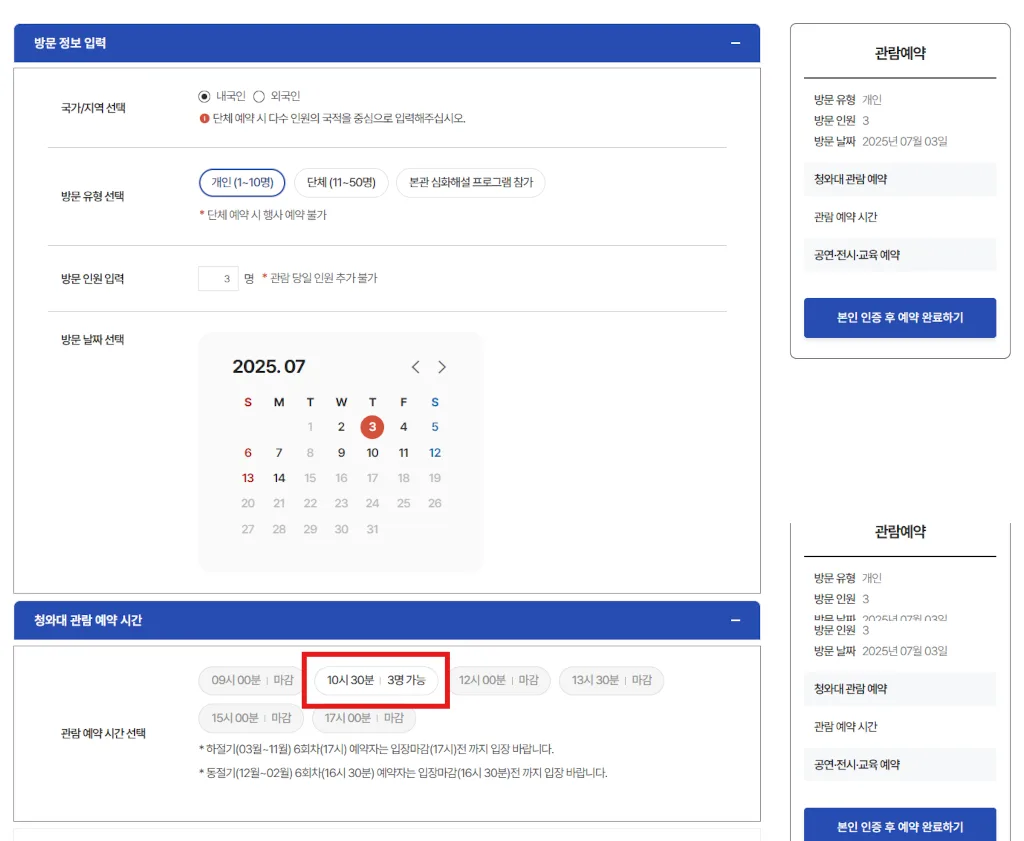Click the 15시 00분 마감 time slot
The image size is (1024, 841).
coord(251,718)
